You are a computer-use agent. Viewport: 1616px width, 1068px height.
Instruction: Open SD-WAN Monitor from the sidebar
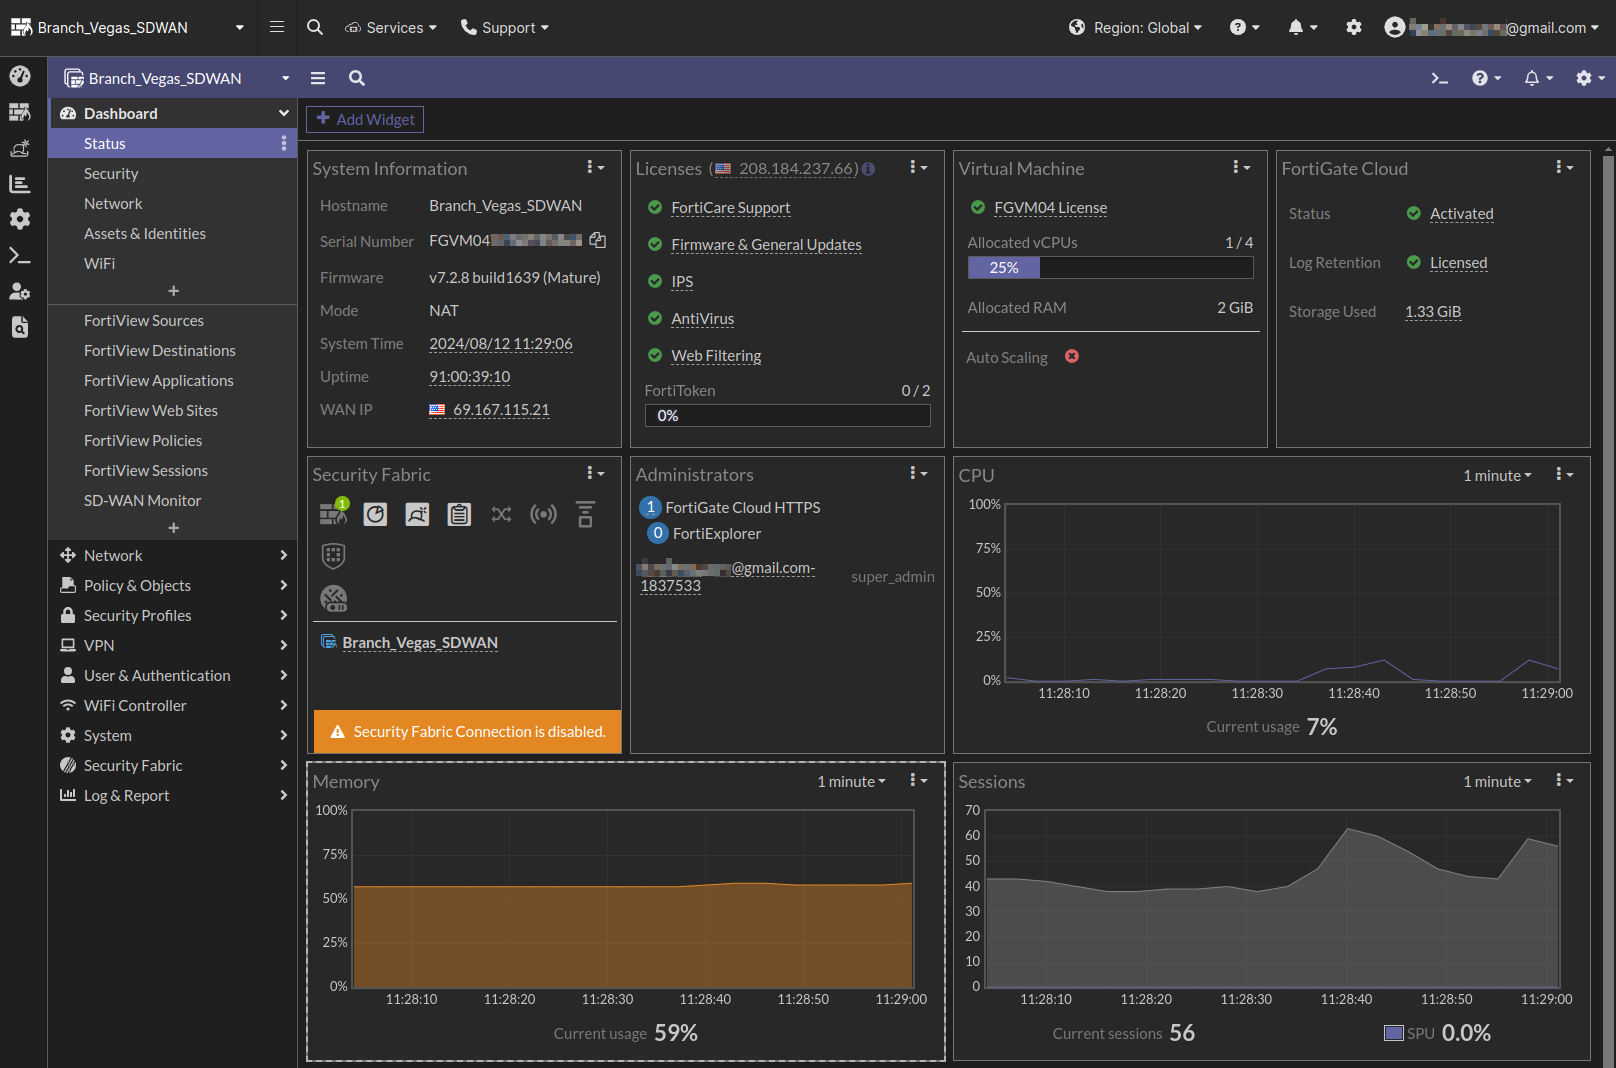point(143,500)
